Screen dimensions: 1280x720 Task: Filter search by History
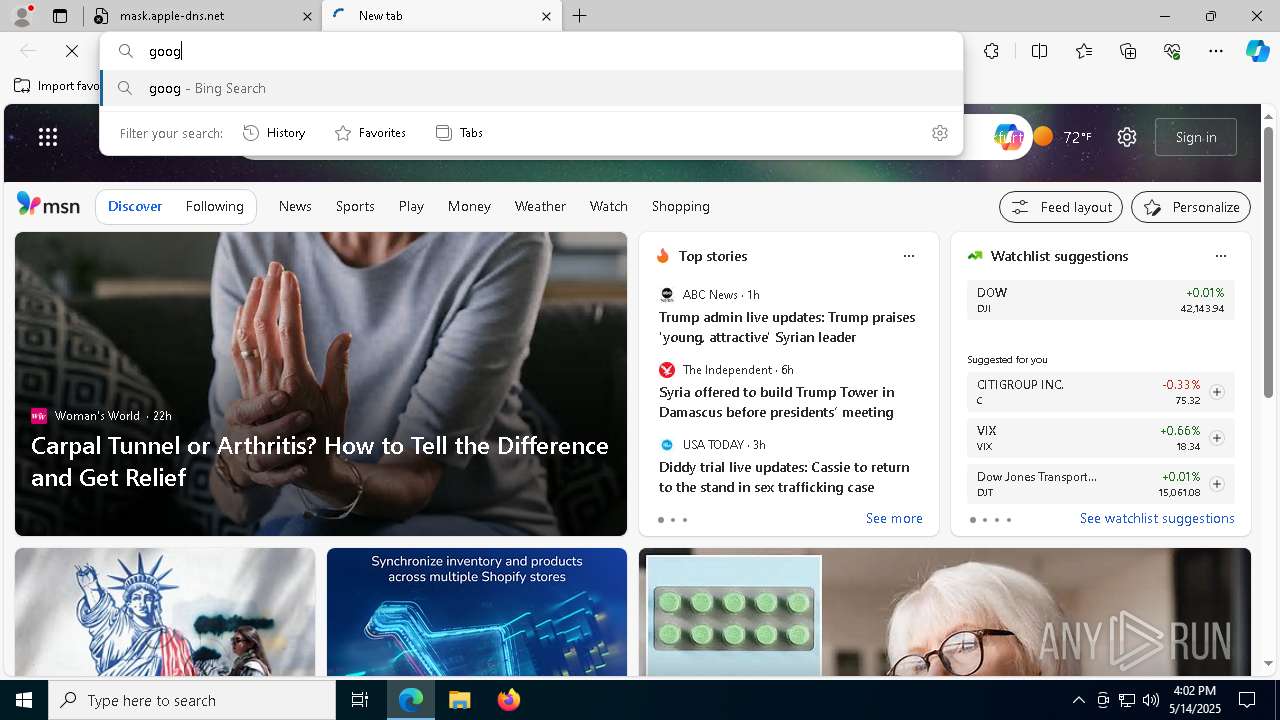(275, 133)
